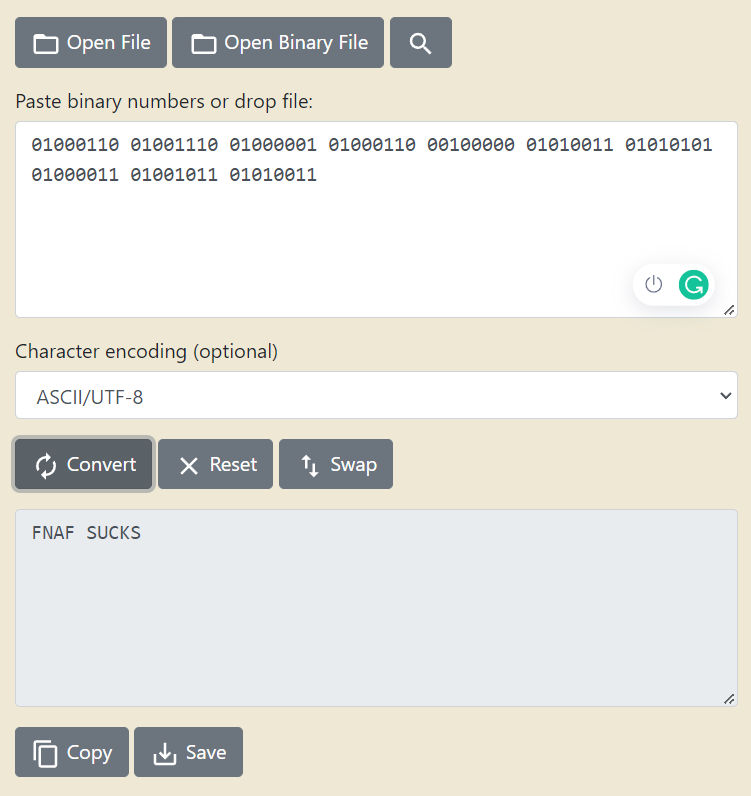This screenshot has width=751, height=796.
Task: Open a binary file via Open Binary File
Action: coord(278,43)
